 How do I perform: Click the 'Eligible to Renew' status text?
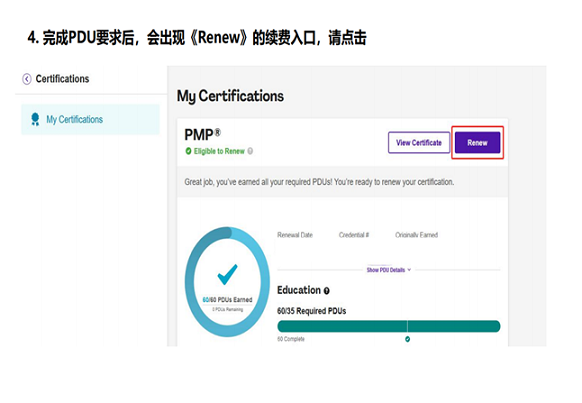(x=219, y=151)
